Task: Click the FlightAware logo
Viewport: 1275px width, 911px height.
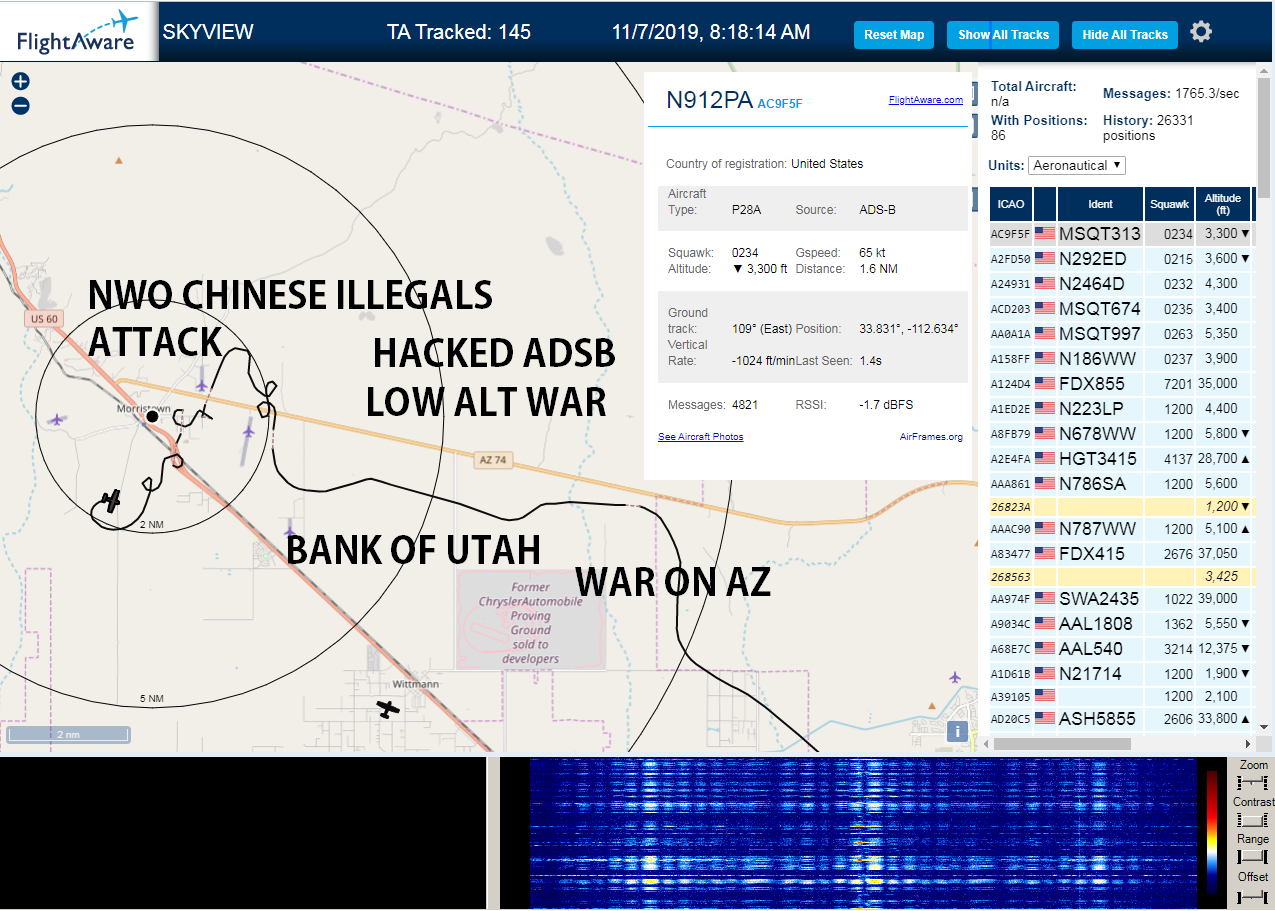Action: pos(78,31)
